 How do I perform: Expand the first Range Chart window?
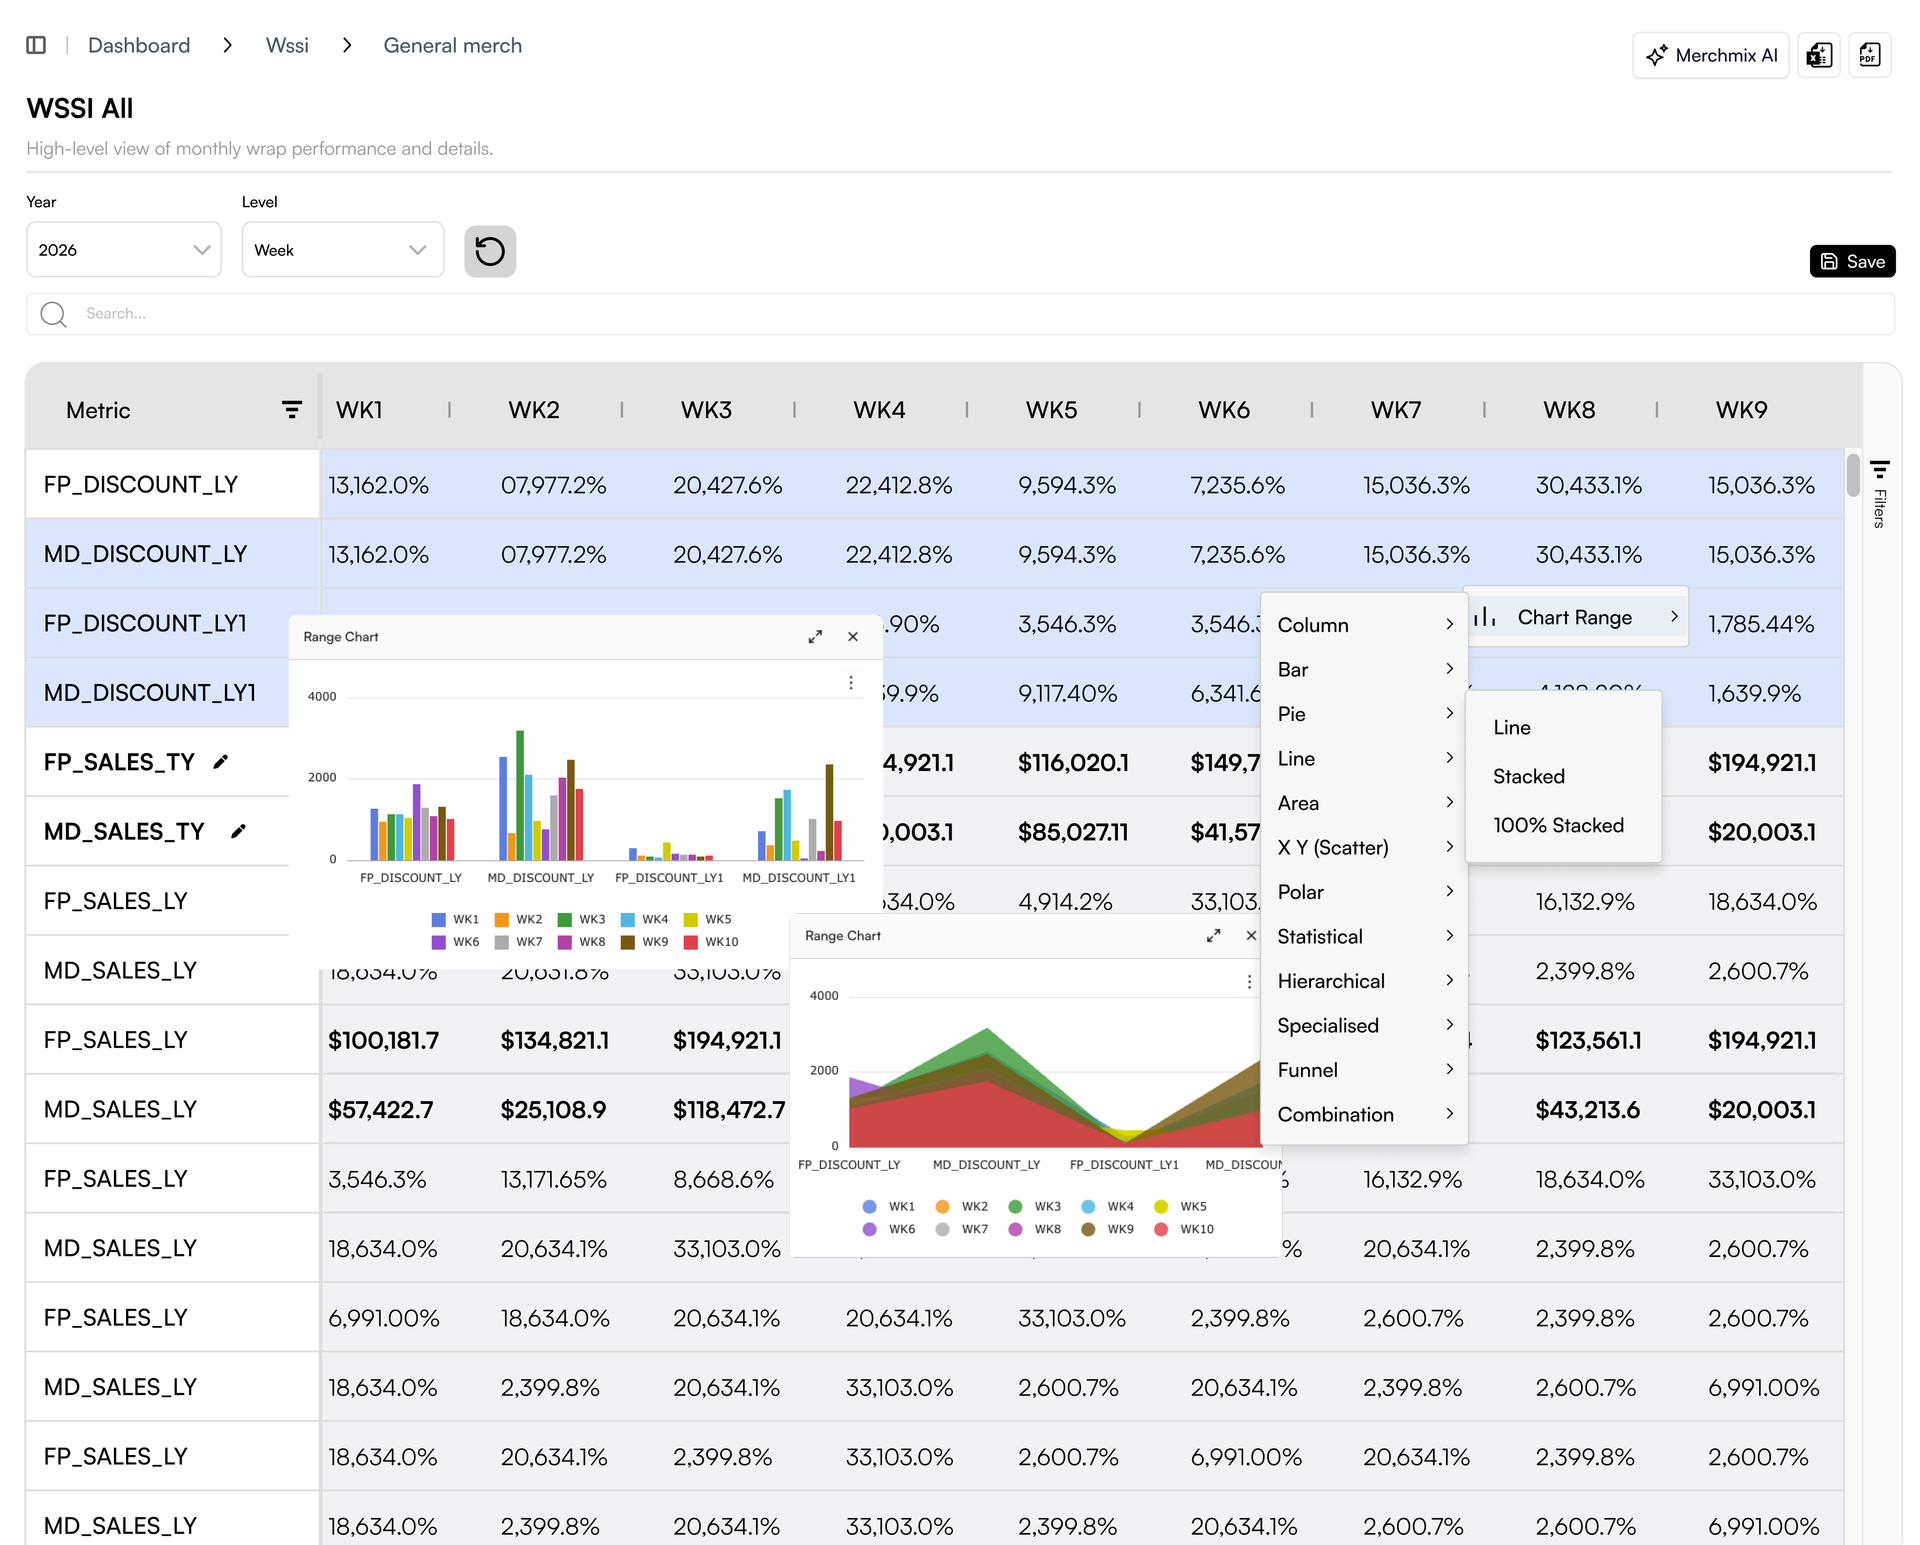pyautogui.click(x=815, y=637)
